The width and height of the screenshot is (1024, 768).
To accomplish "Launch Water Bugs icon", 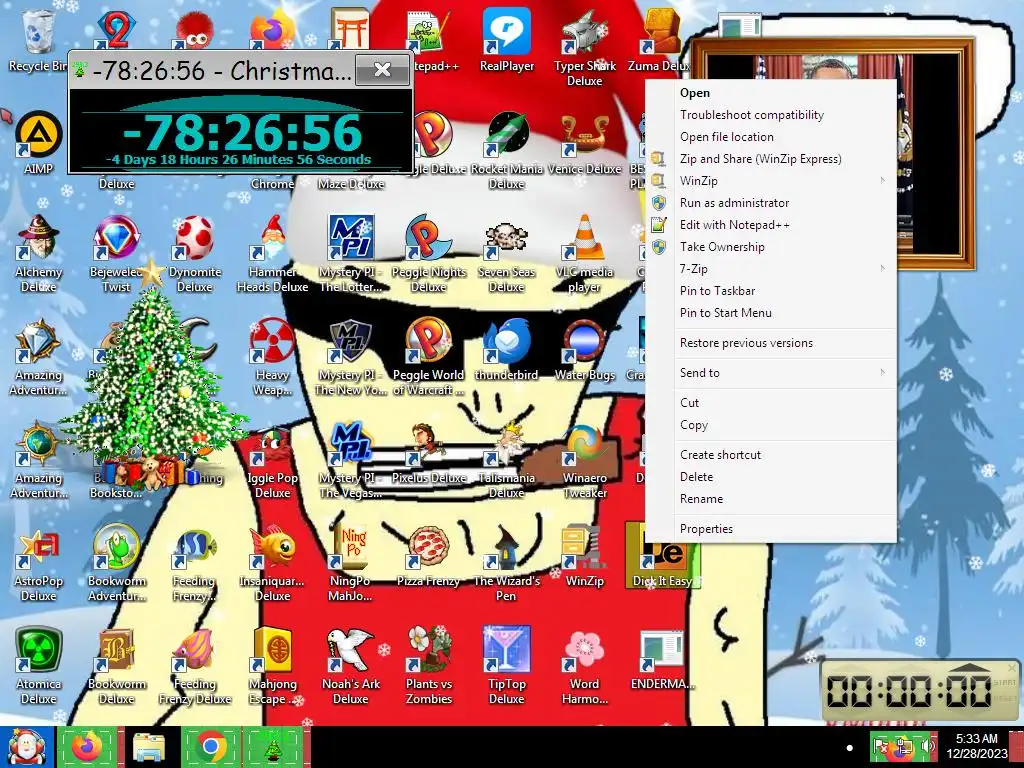I will point(584,349).
